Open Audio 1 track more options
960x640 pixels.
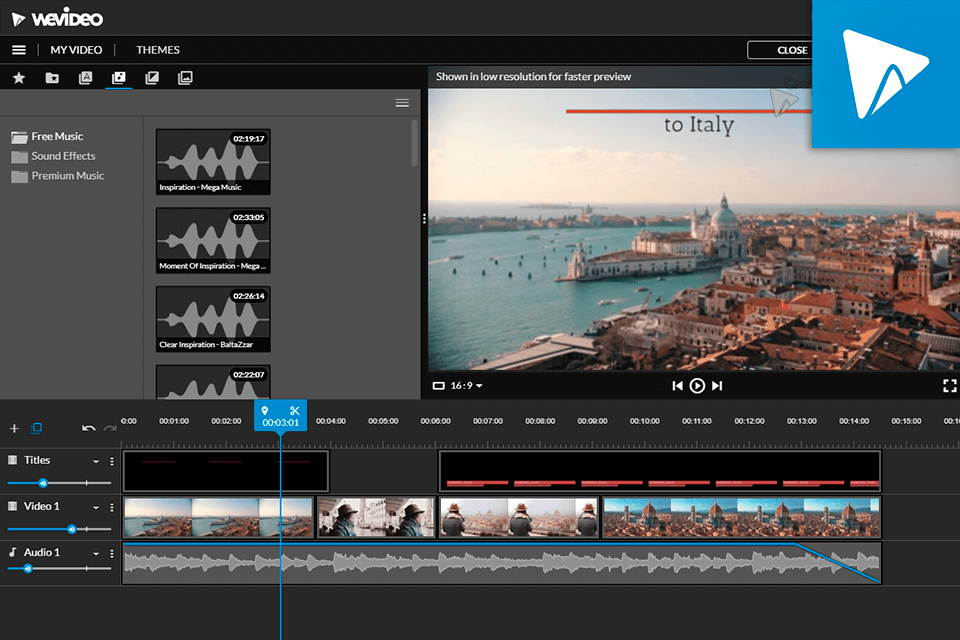111,554
